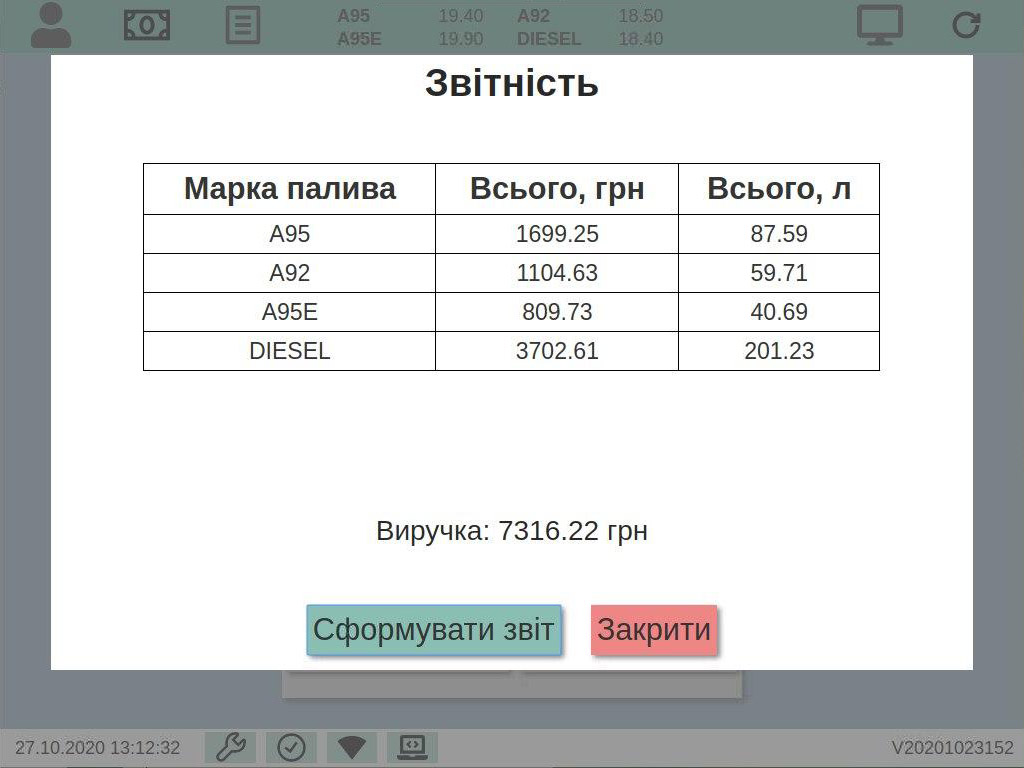Click the date and time 27.10.2020 13:12:32
1024x768 pixels.
coord(97,748)
